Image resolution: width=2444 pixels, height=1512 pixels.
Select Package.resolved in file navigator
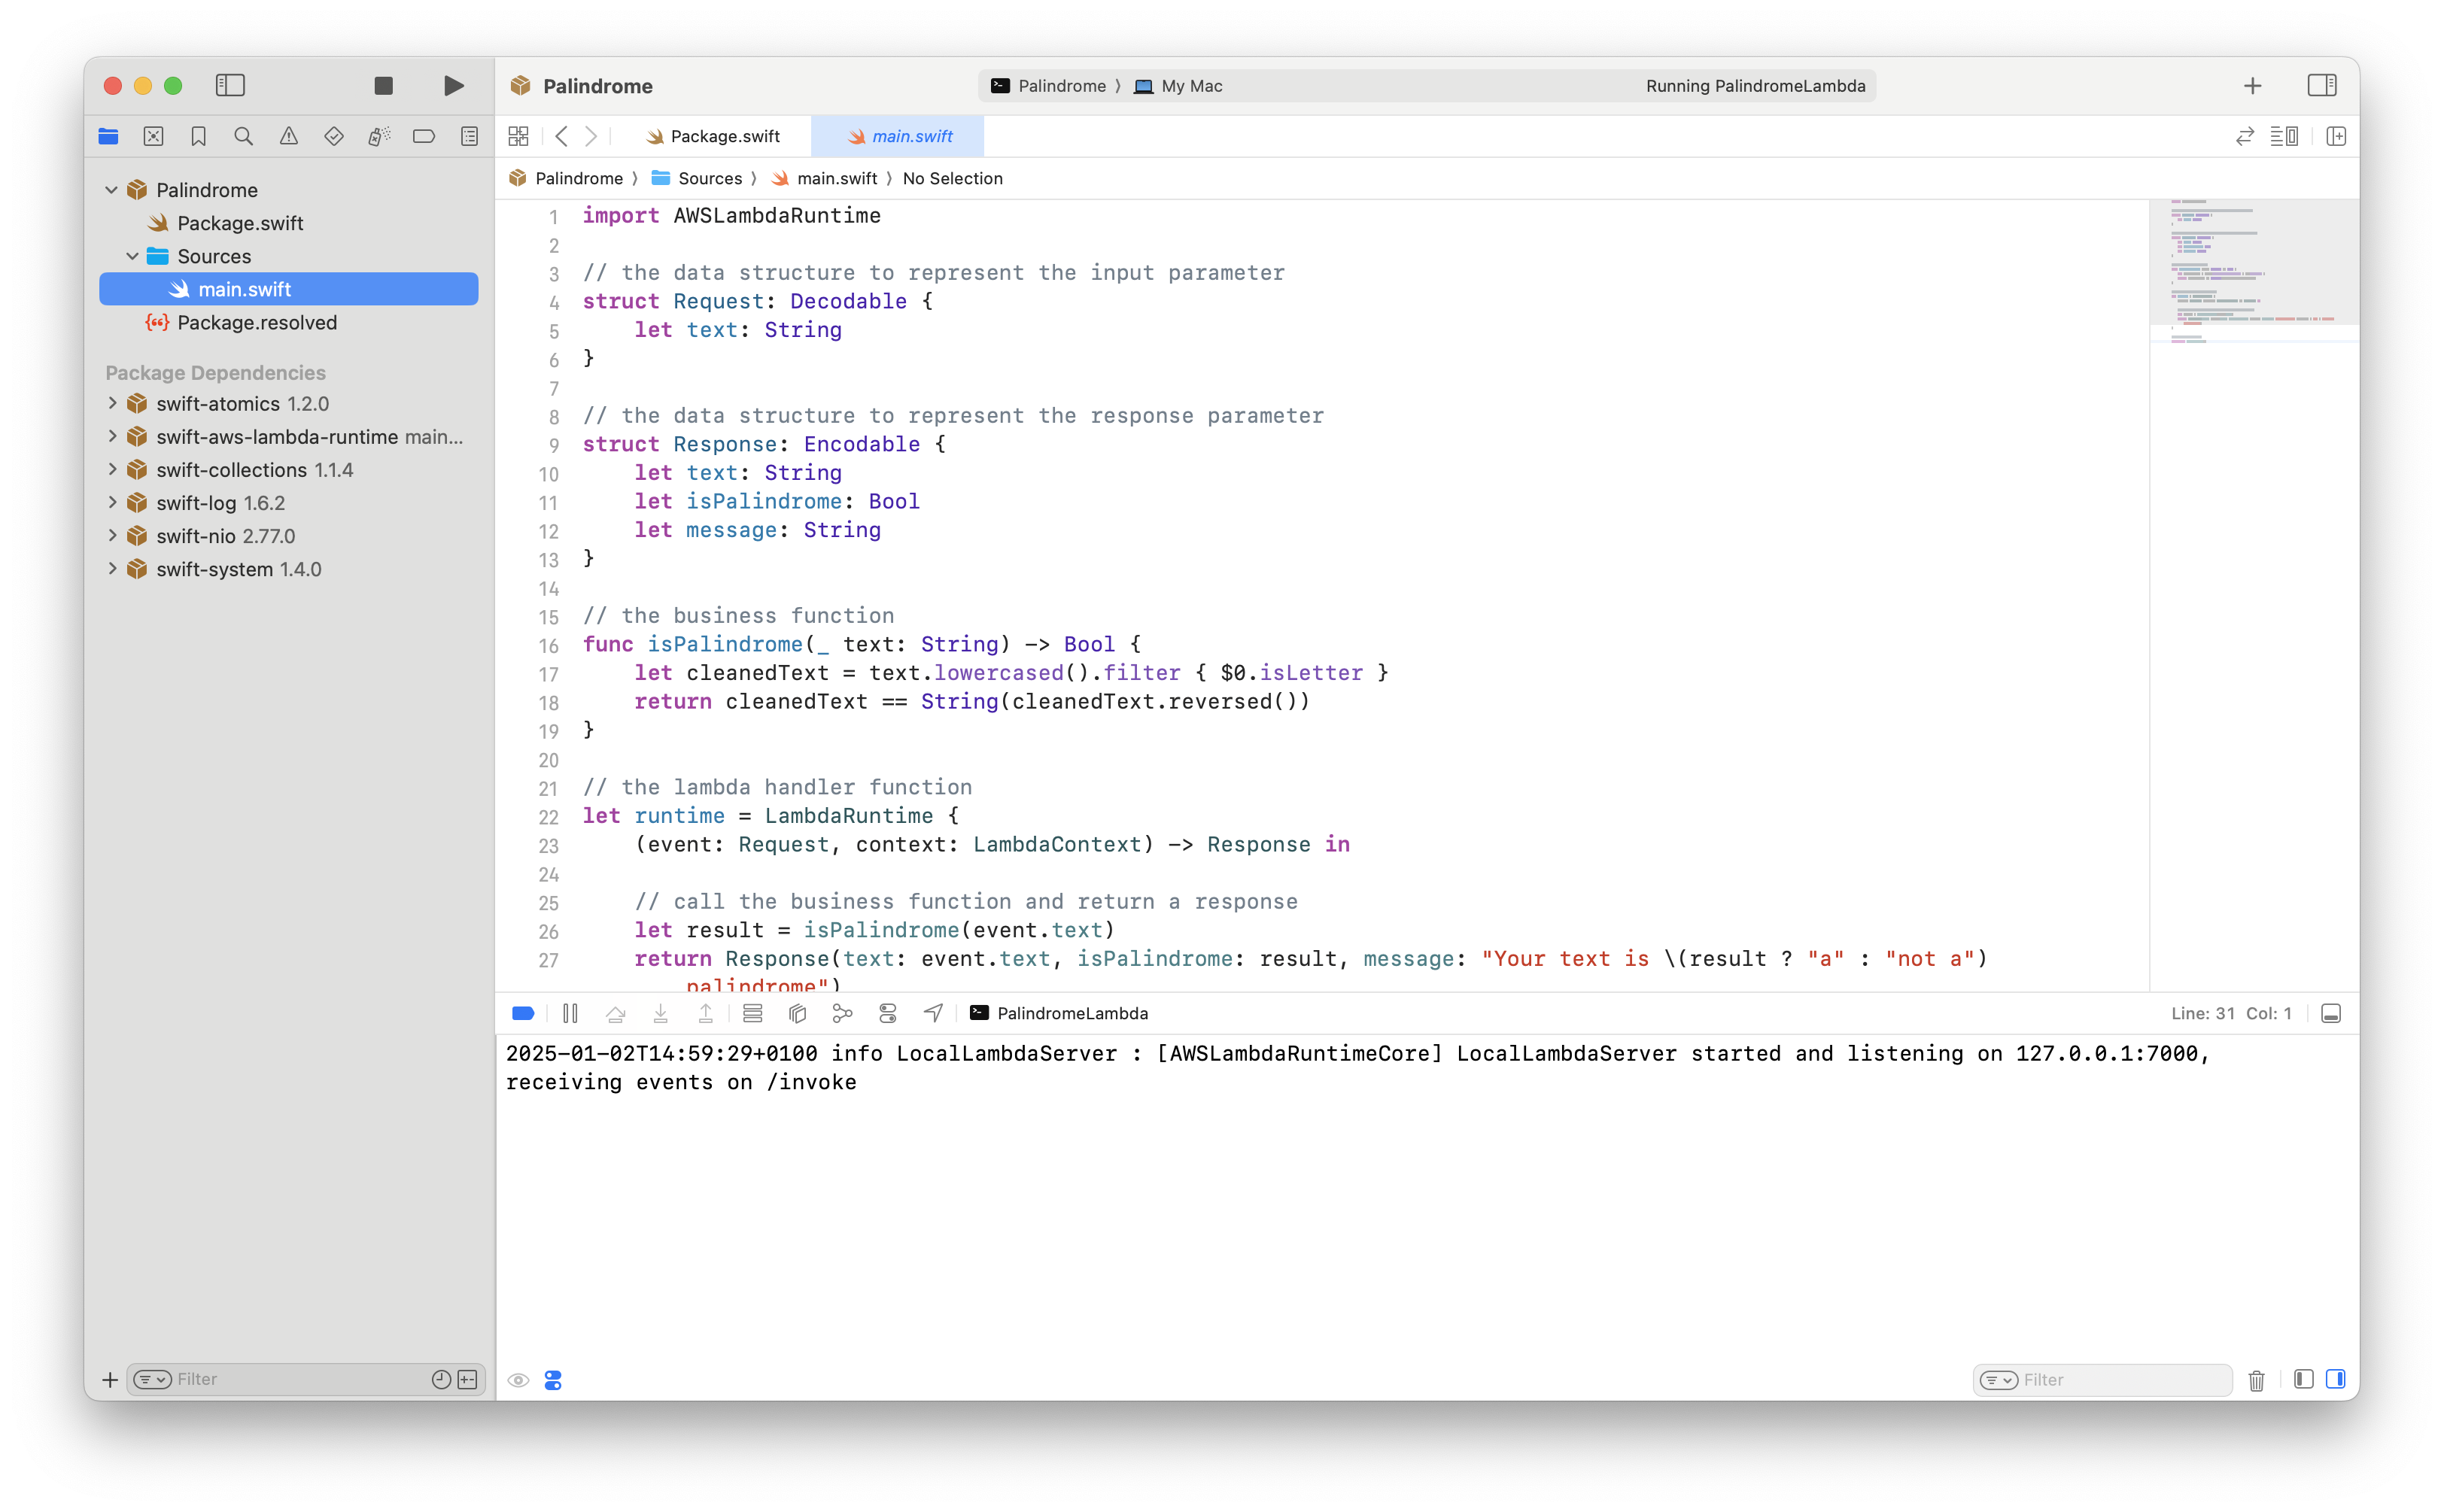click(257, 322)
